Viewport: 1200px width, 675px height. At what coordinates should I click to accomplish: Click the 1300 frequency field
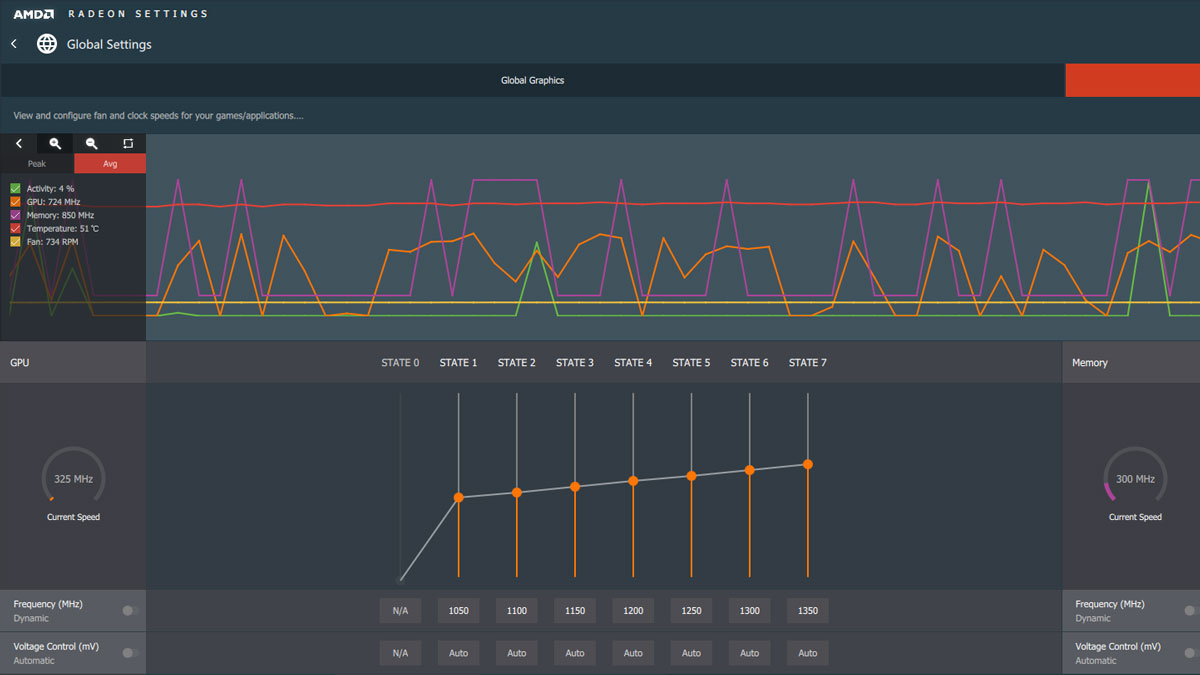point(750,611)
